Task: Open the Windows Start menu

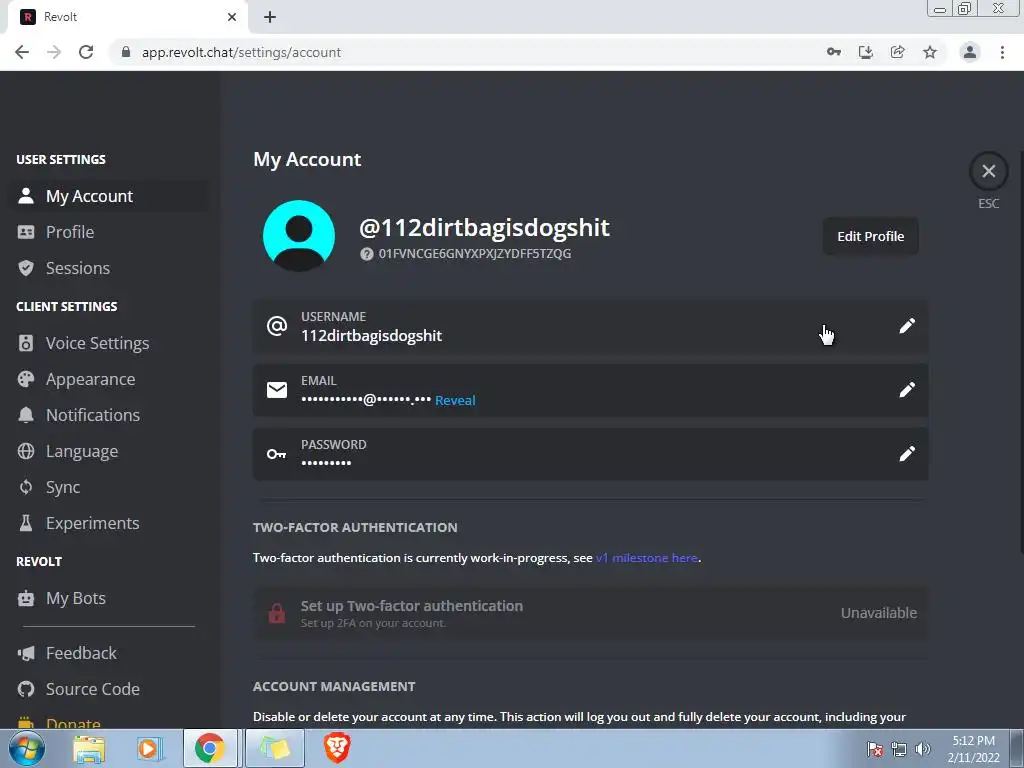Action: click(x=27, y=748)
